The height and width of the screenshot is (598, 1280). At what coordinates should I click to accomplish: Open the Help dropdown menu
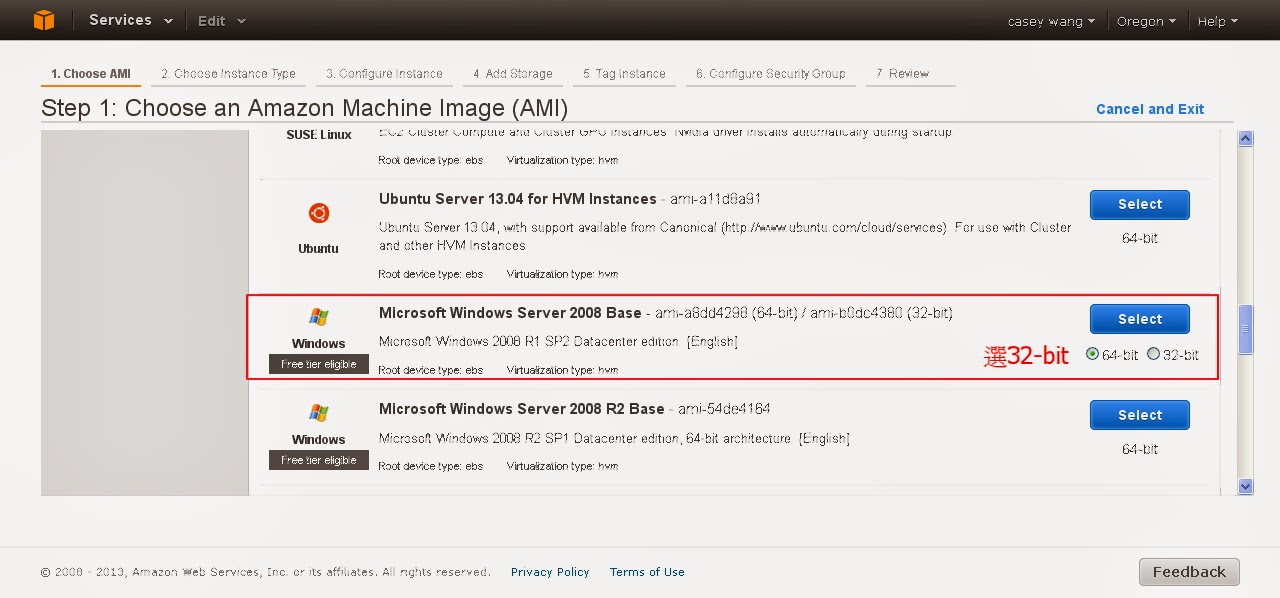(x=1217, y=21)
